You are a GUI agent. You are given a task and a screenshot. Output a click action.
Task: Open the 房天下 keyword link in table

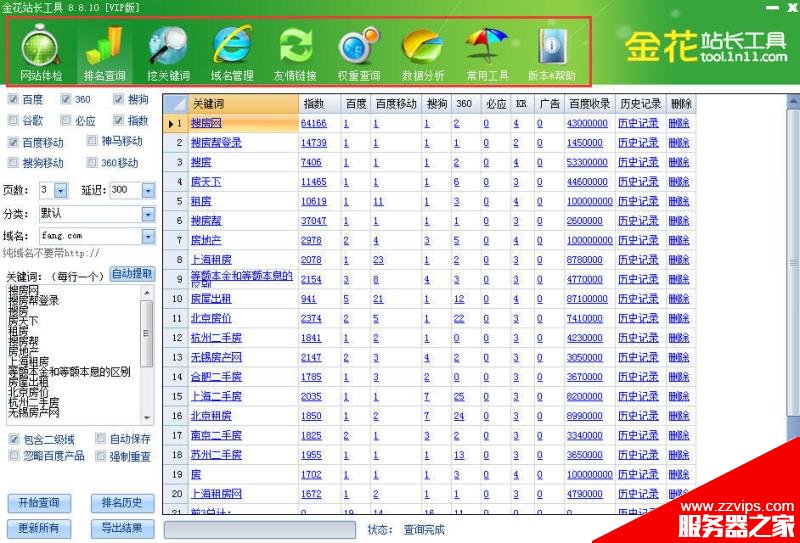(206, 182)
